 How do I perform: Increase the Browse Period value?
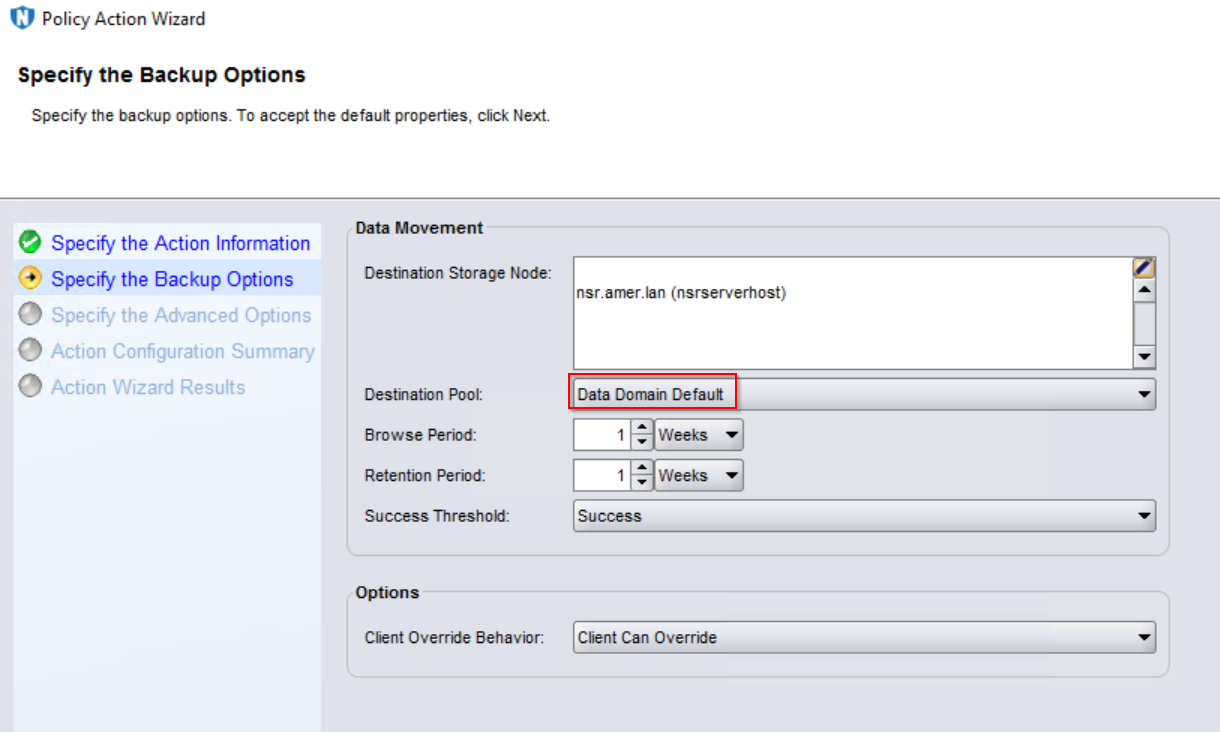point(642,429)
